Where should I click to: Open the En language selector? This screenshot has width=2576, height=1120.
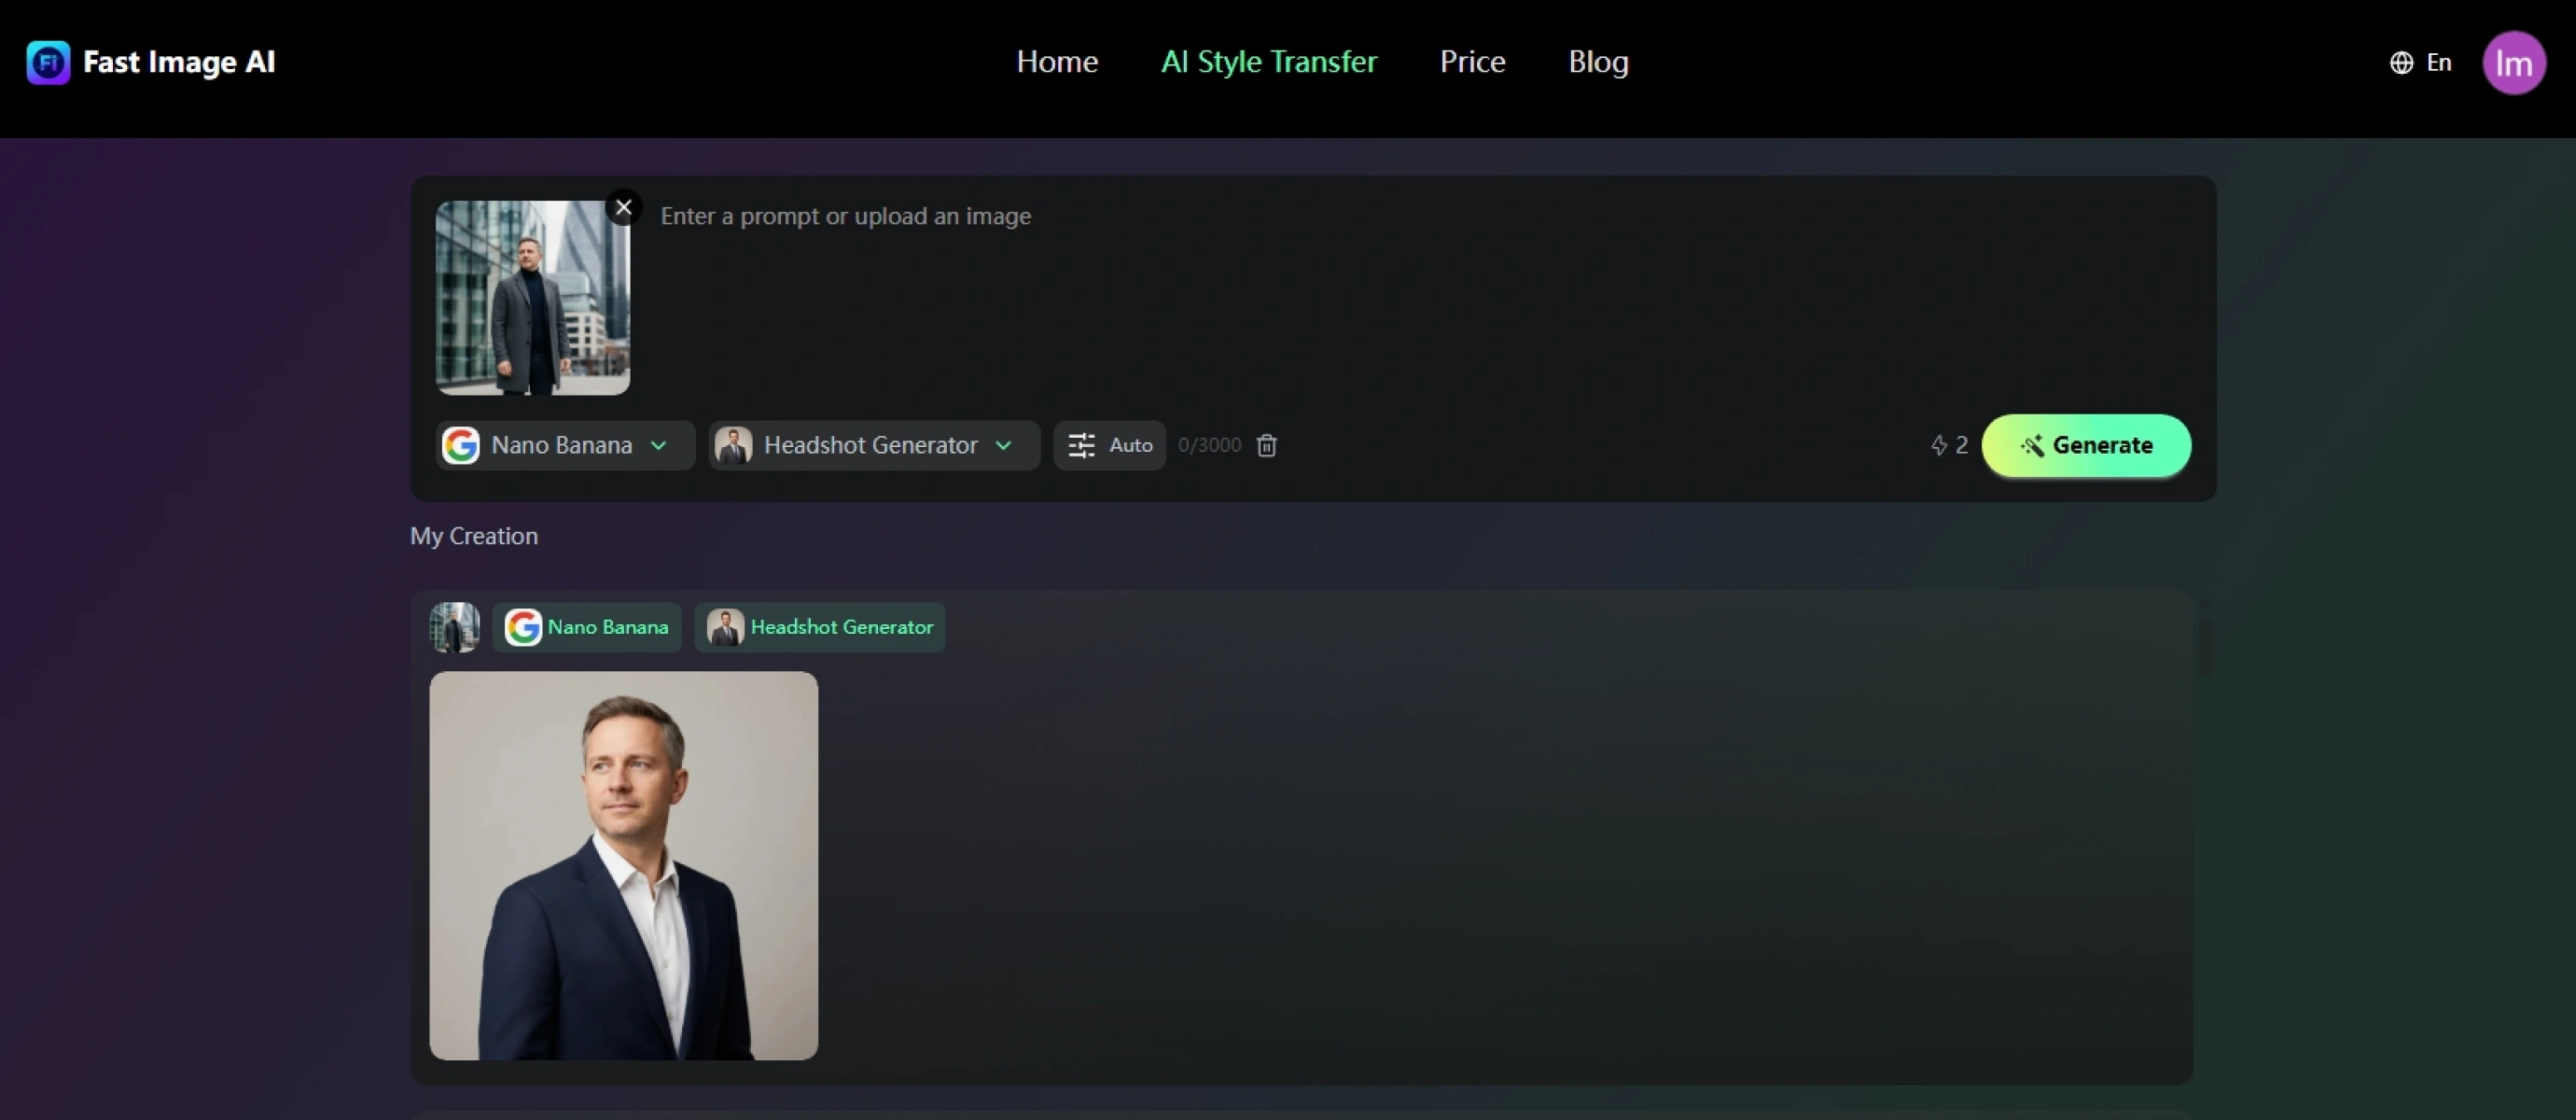(2438, 63)
